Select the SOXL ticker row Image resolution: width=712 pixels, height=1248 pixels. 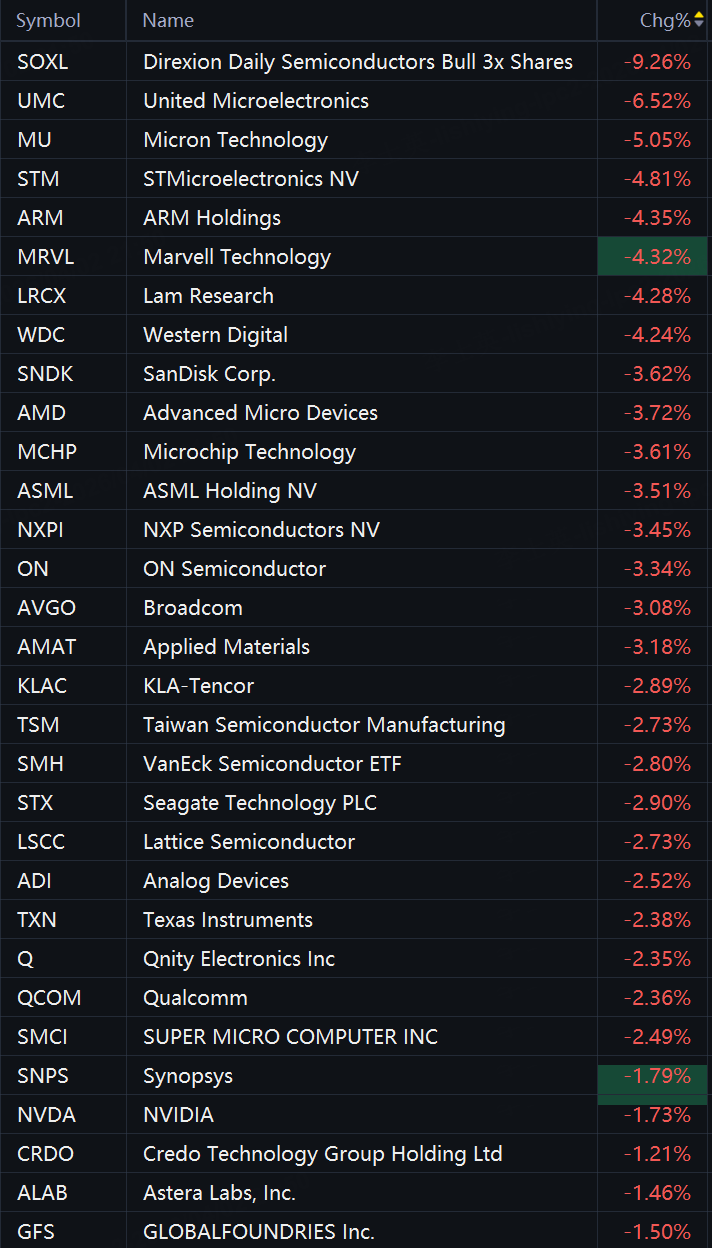[x=356, y=62]
